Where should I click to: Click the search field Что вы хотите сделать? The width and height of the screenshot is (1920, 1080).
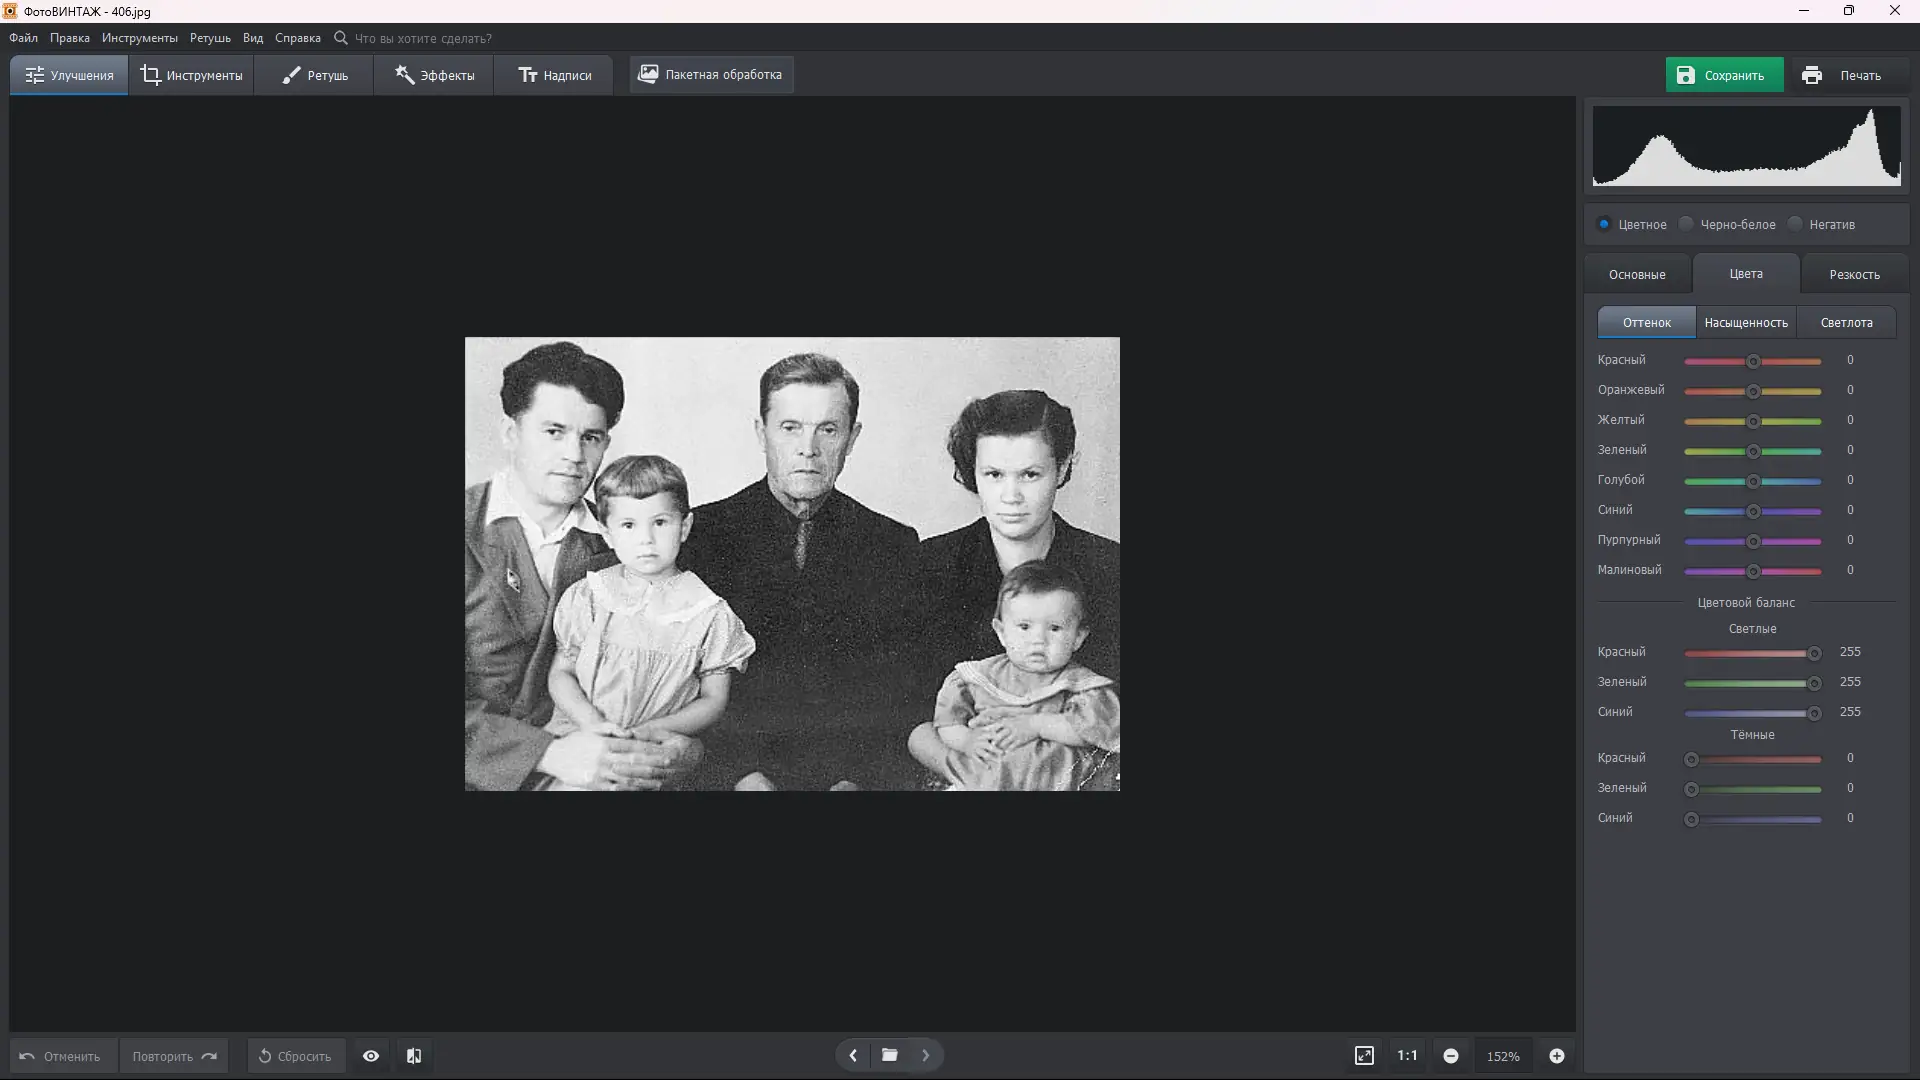(423, 38)
